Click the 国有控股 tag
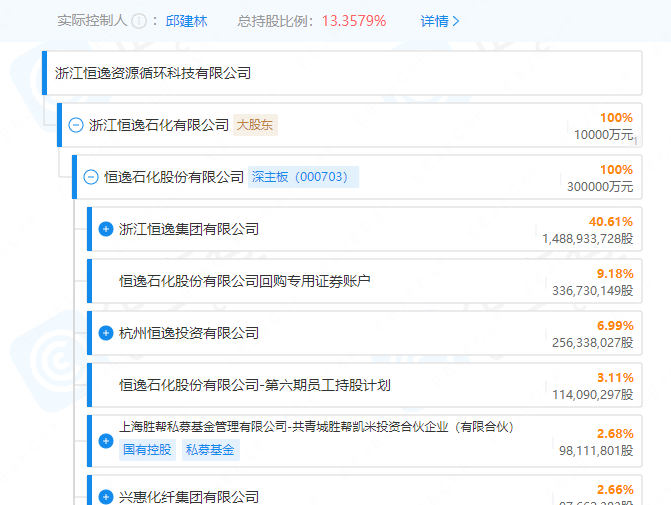671x505 pixels. tap(147, 450)
